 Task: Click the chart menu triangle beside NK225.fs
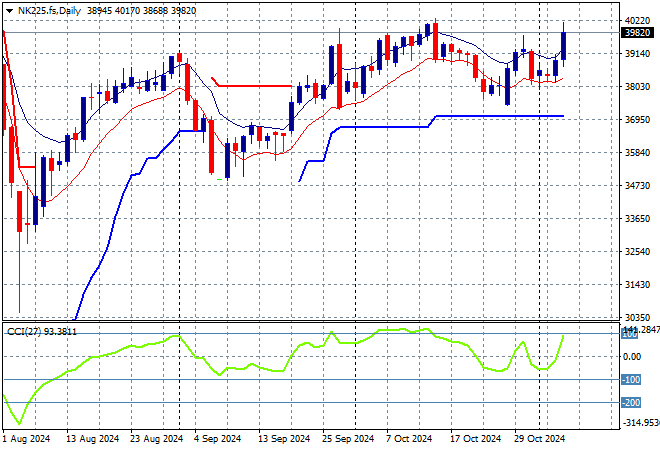(x=9, y=11)
